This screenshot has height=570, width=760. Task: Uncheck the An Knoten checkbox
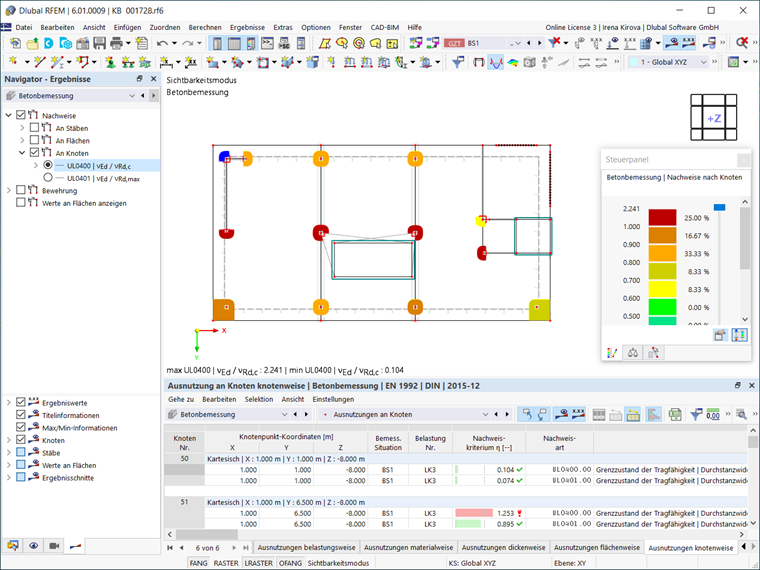coord(34,153)
